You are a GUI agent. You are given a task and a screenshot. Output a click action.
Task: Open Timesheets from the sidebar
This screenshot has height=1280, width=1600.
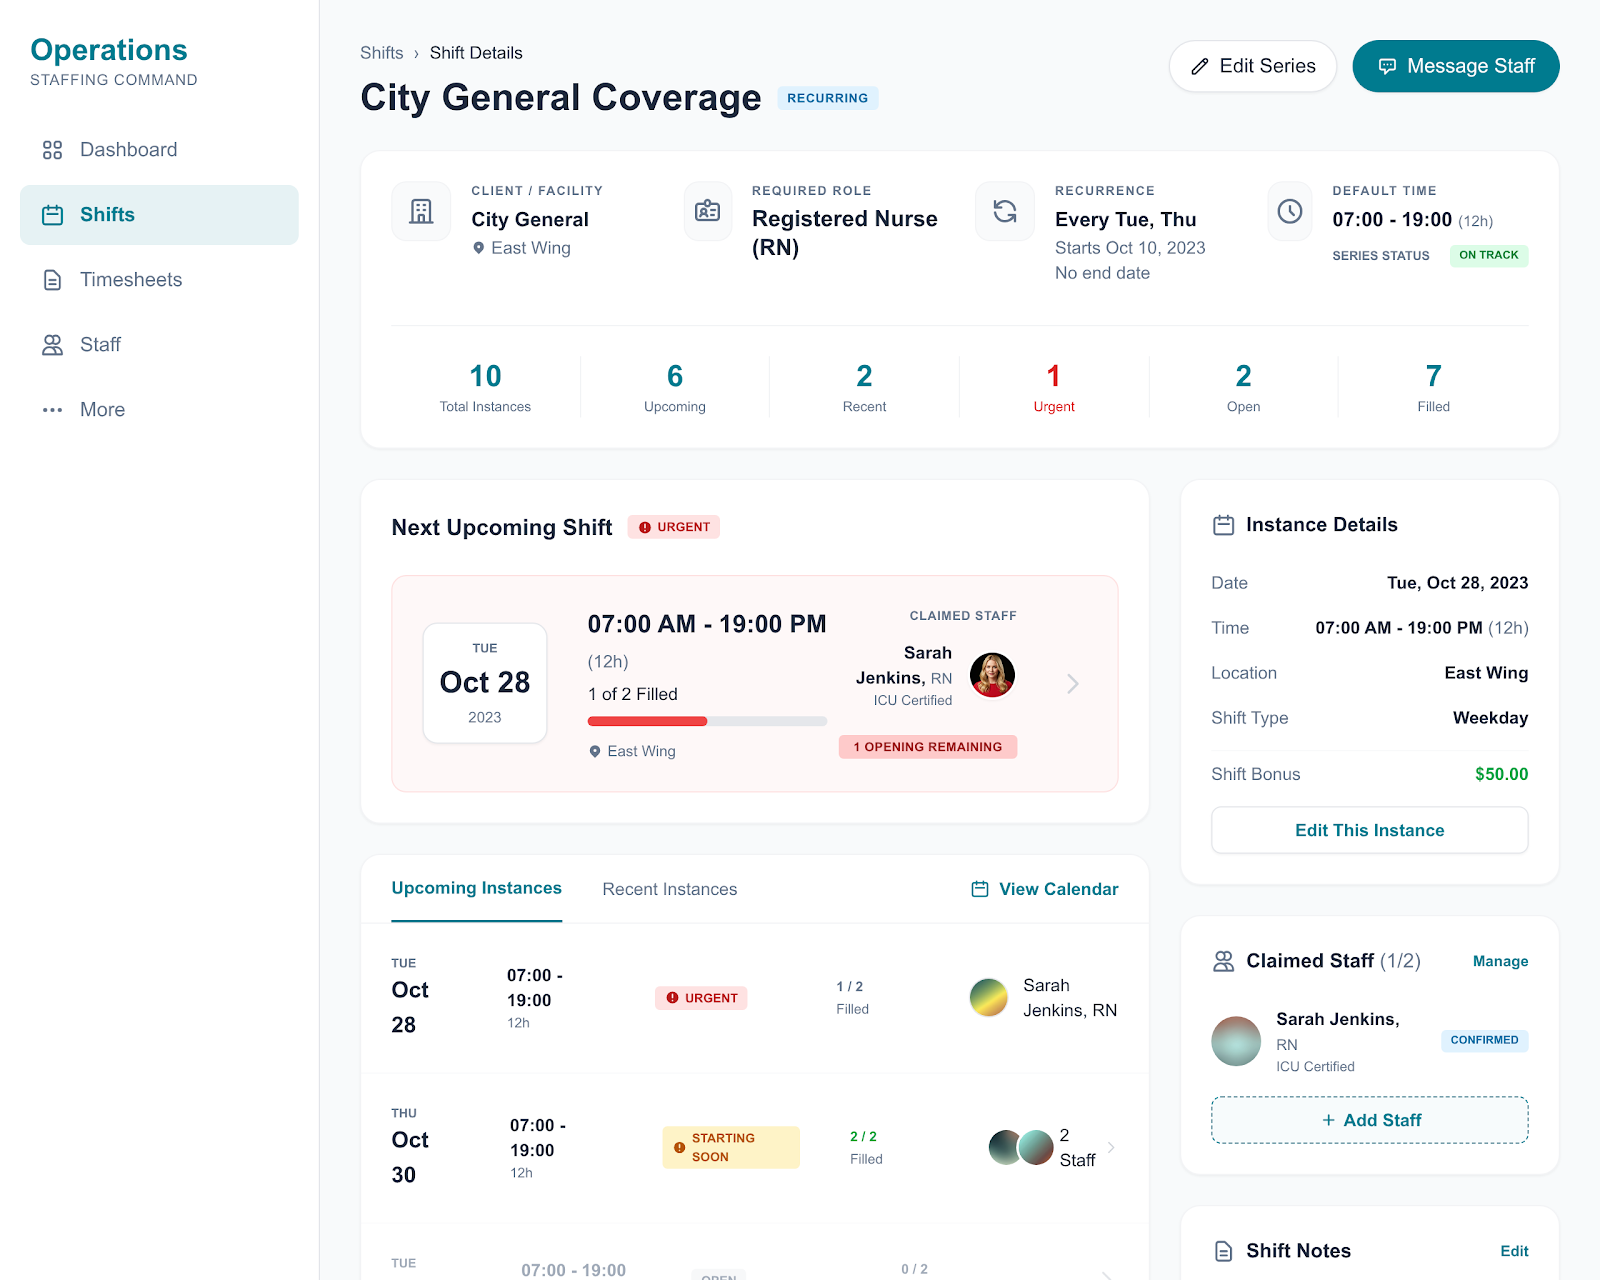(x=159, y=280)
